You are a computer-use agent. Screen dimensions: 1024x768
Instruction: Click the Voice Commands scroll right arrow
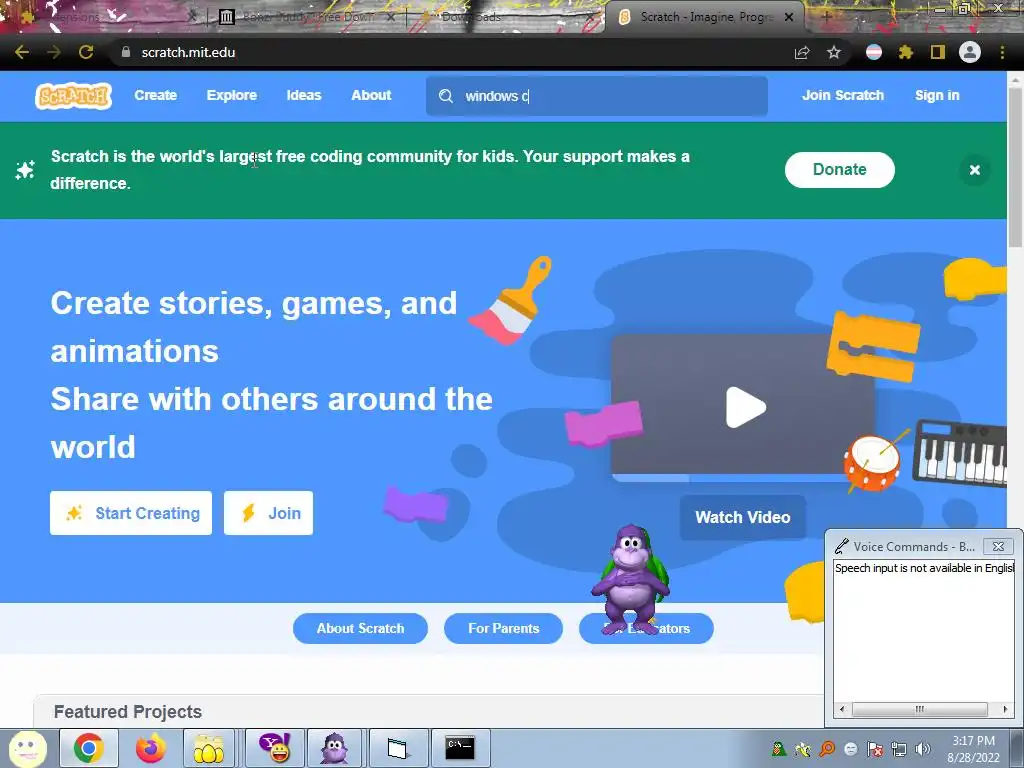coord(1005,709)
